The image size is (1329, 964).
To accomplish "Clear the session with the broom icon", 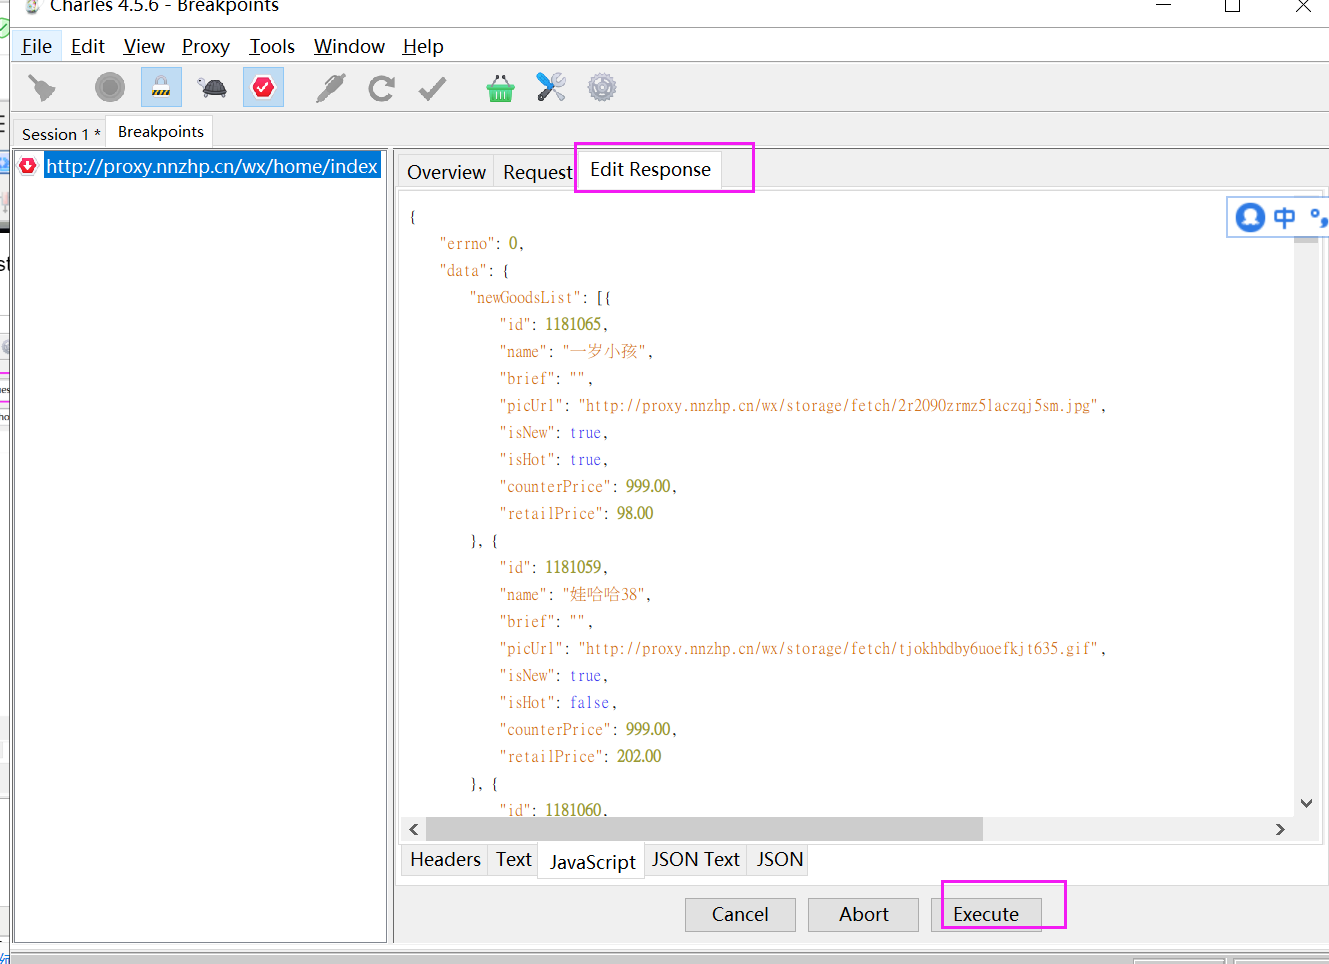I will coord(41,88).
